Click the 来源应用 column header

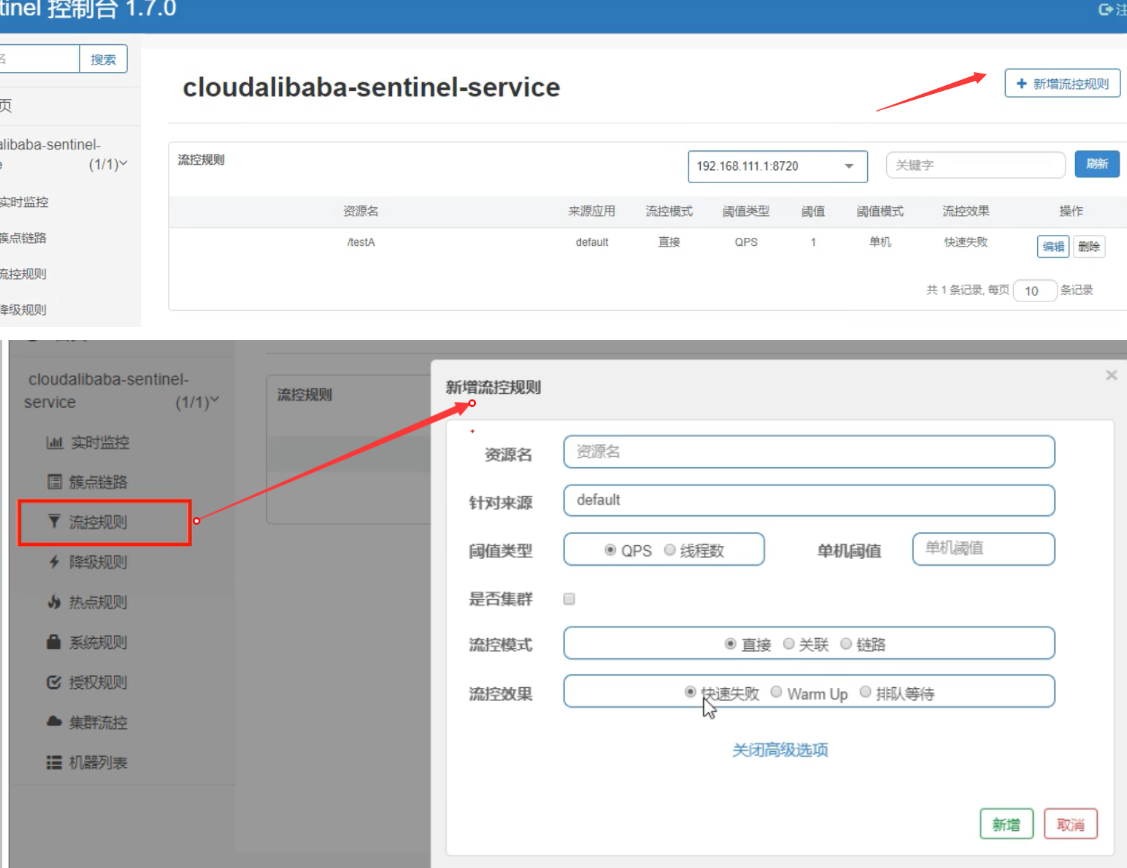(592, 211)
